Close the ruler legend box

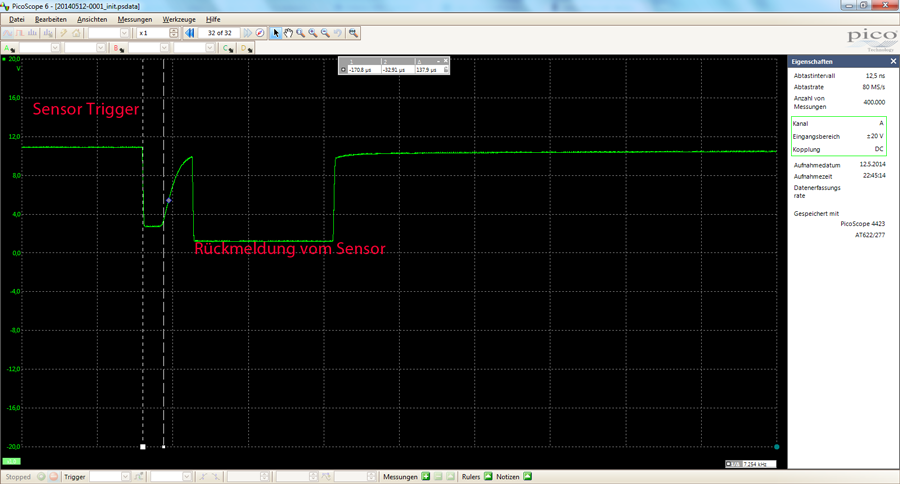click(446, 61)
